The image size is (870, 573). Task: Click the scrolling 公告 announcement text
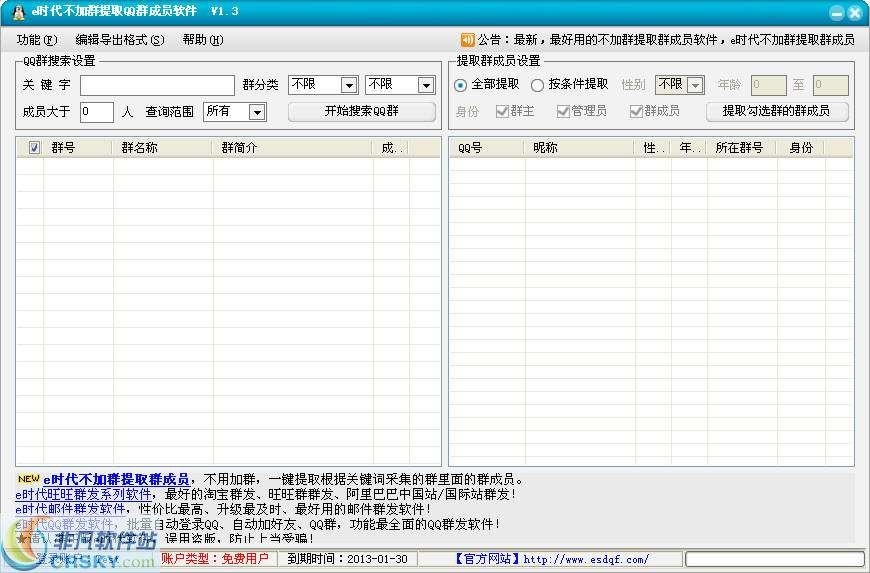pyautogui.click(x=666, y=40)
